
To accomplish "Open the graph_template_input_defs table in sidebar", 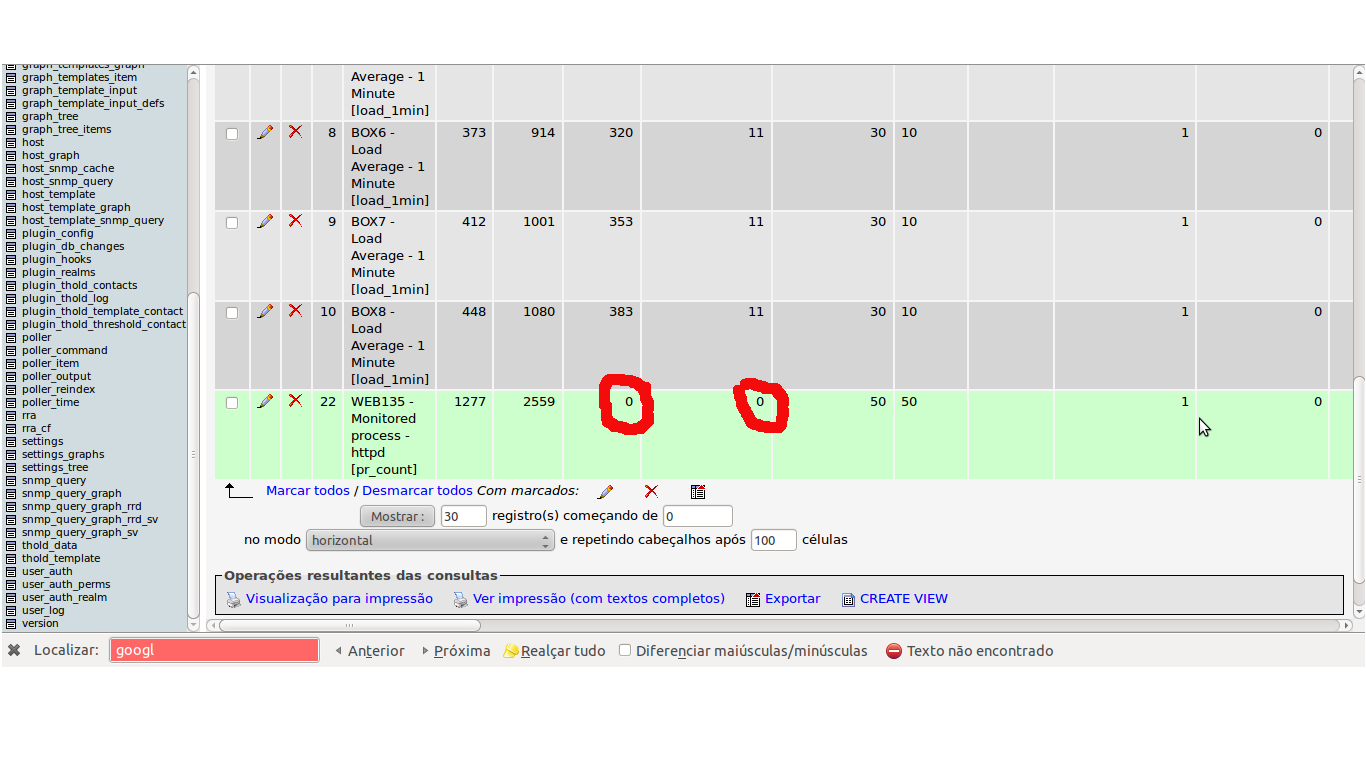I will (93, 103).
